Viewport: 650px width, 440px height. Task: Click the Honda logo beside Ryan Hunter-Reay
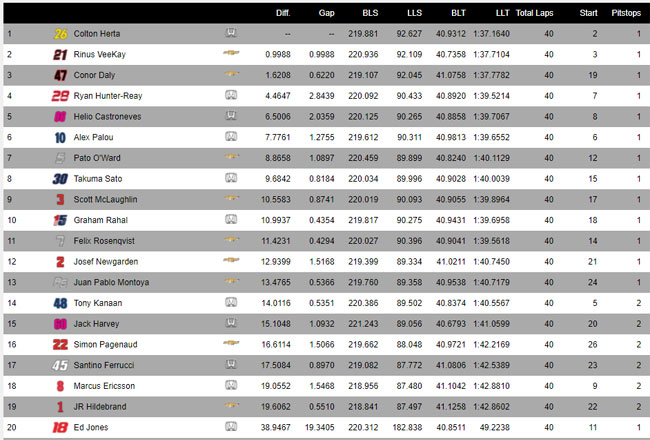(x=231, y=95)
